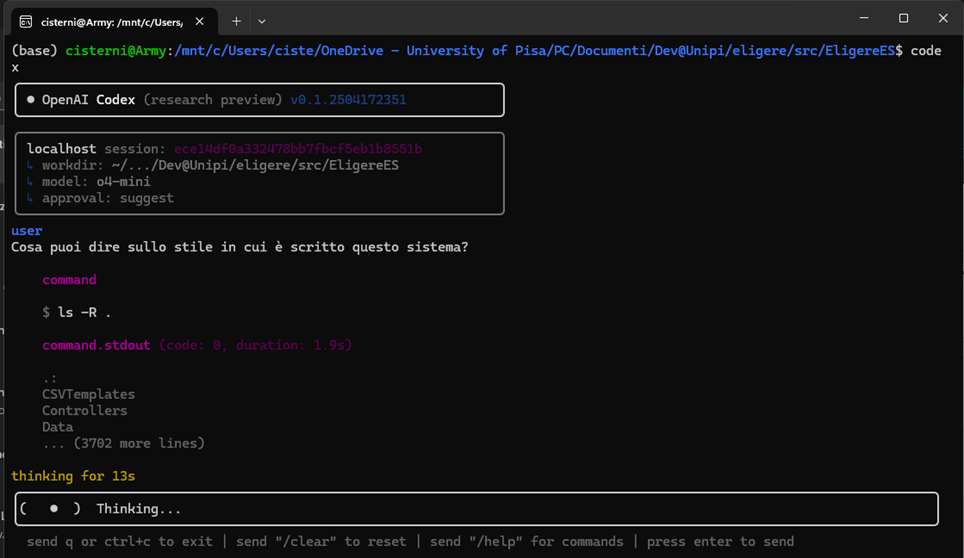Click the code: 0, duration: 1.9s text
Viewport: 964px width, 558px height.
click(x=256, y=345)
